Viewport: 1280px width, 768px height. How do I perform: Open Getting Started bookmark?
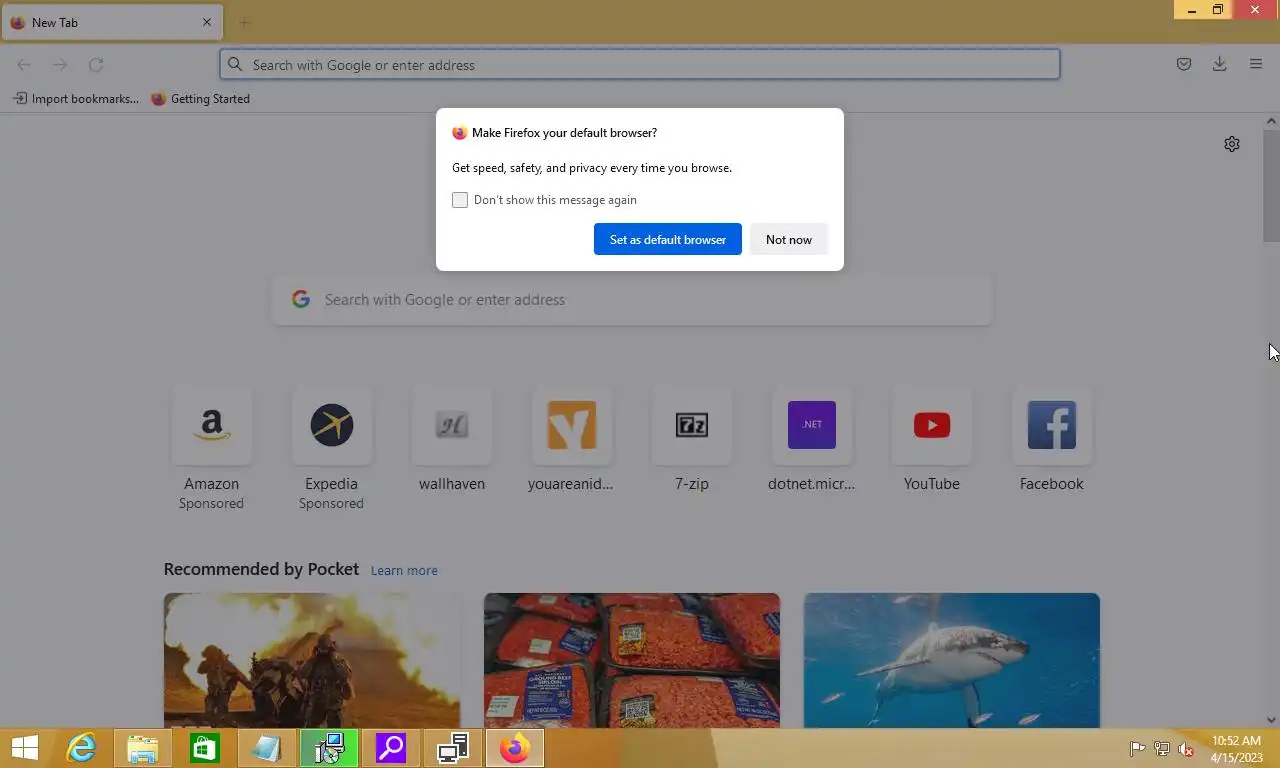(200, 99)
